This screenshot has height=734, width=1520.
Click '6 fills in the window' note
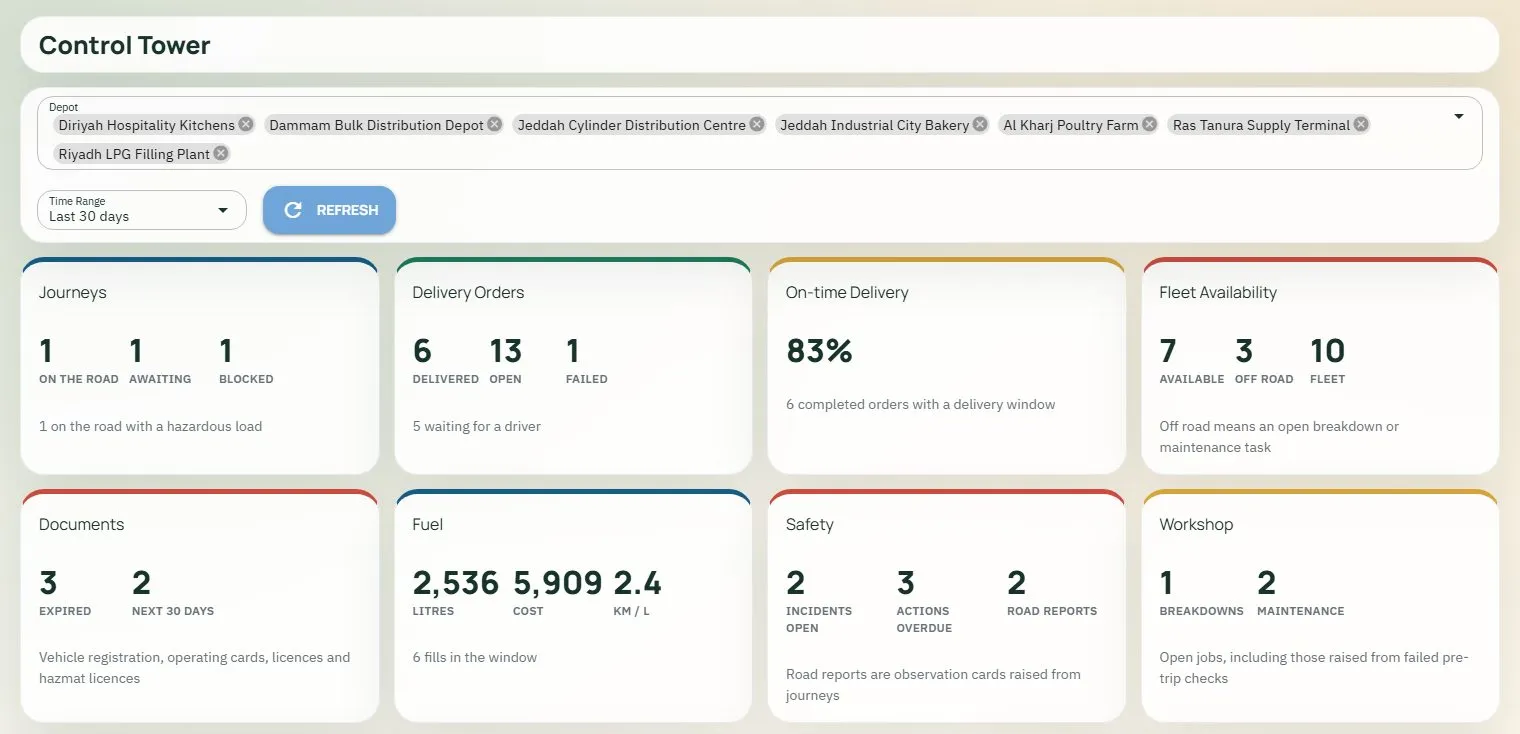click(x=474, y=657)
